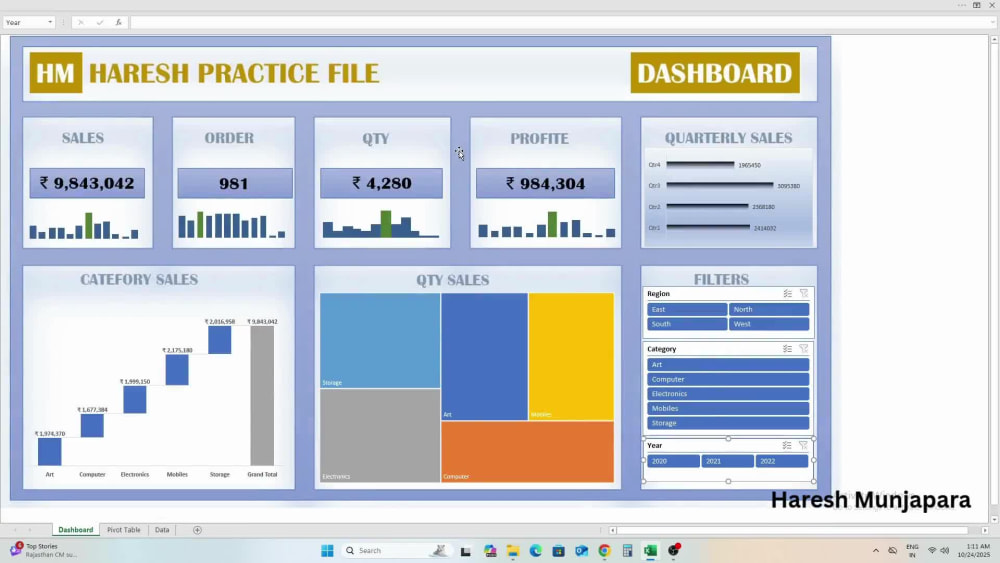This screenshot has width=1000, height=563.
Task: Open the ENG IN language indicator
Action: [913, 551]
